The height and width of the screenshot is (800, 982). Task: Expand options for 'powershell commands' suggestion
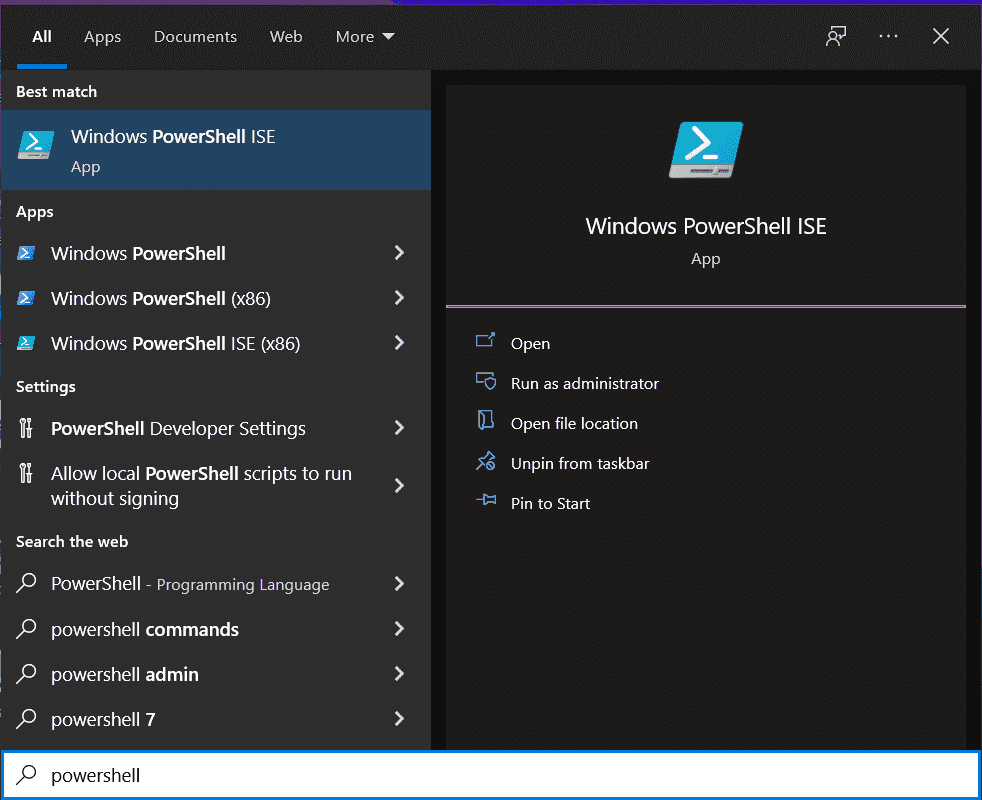pyautogui.click(x=399, y=629)
